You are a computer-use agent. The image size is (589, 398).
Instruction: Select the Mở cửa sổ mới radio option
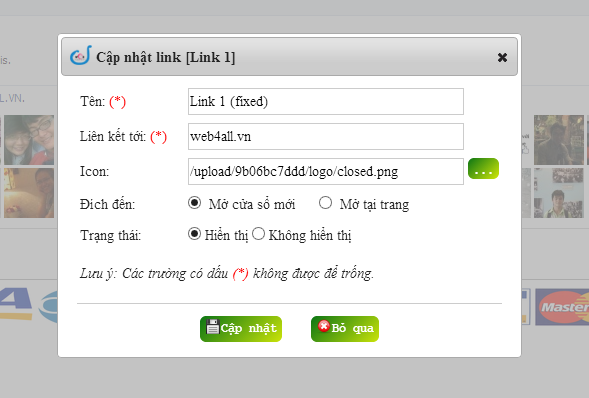coord(195,203)
